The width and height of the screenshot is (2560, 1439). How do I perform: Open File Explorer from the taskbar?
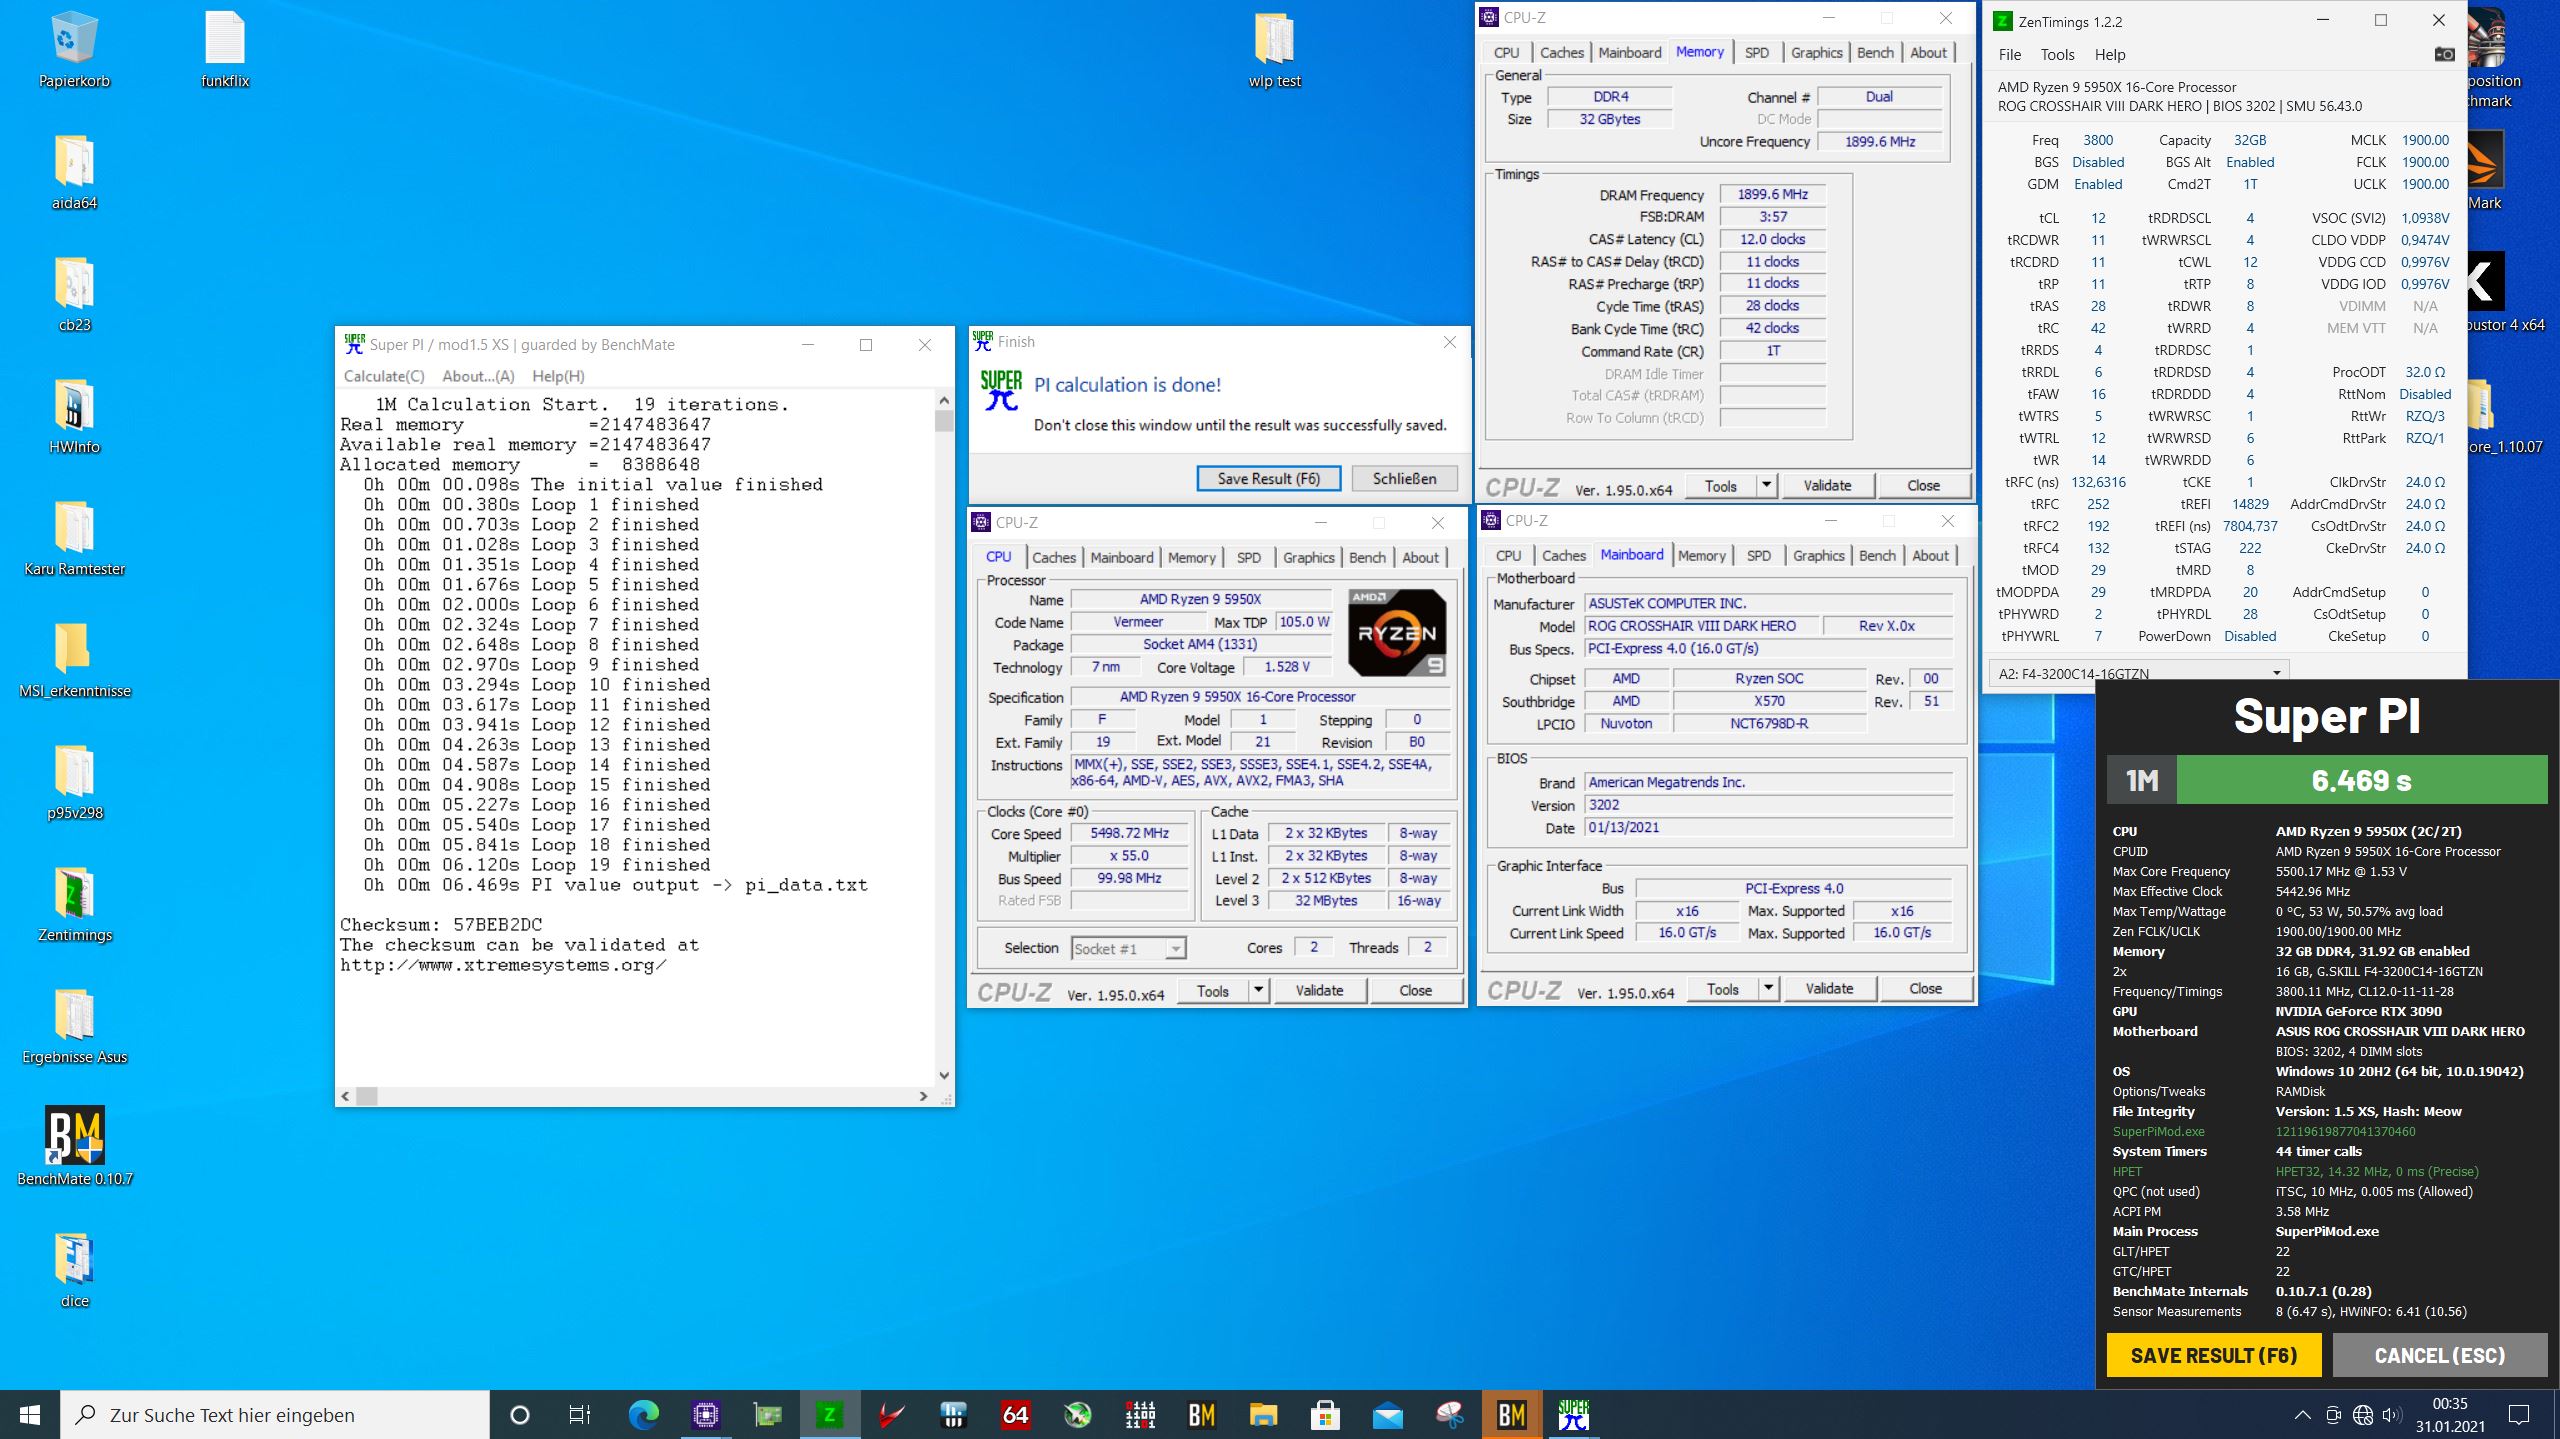click(1264, 1414)
